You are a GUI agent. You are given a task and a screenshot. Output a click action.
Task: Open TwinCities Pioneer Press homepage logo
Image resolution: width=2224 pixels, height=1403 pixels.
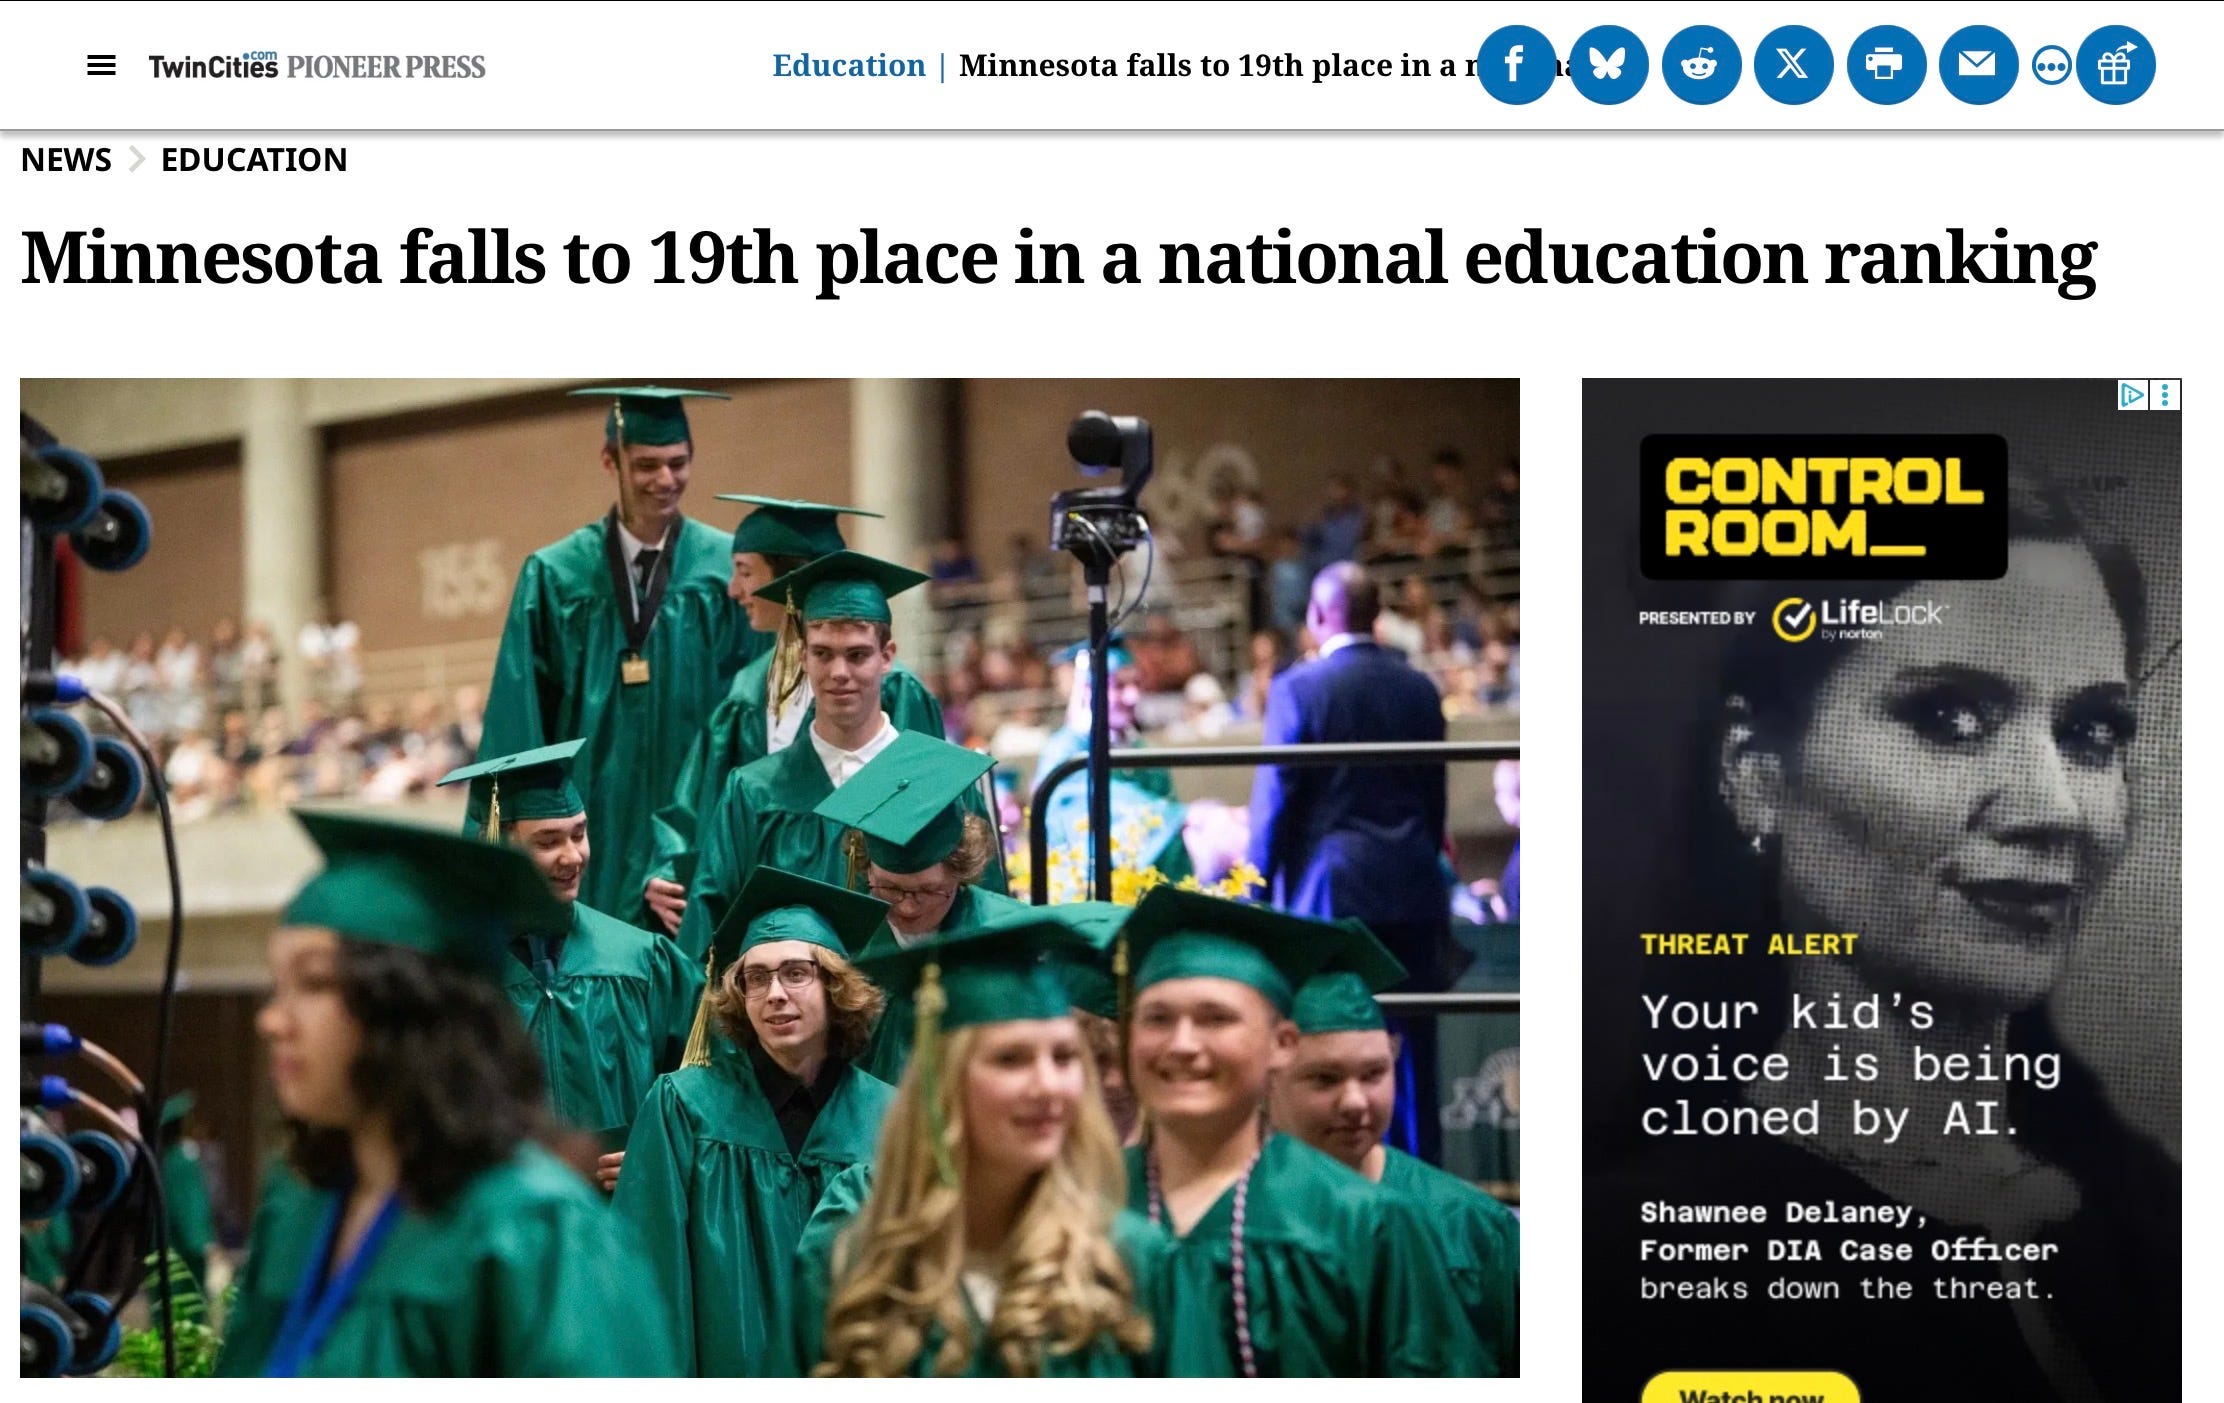pos(317,66)
